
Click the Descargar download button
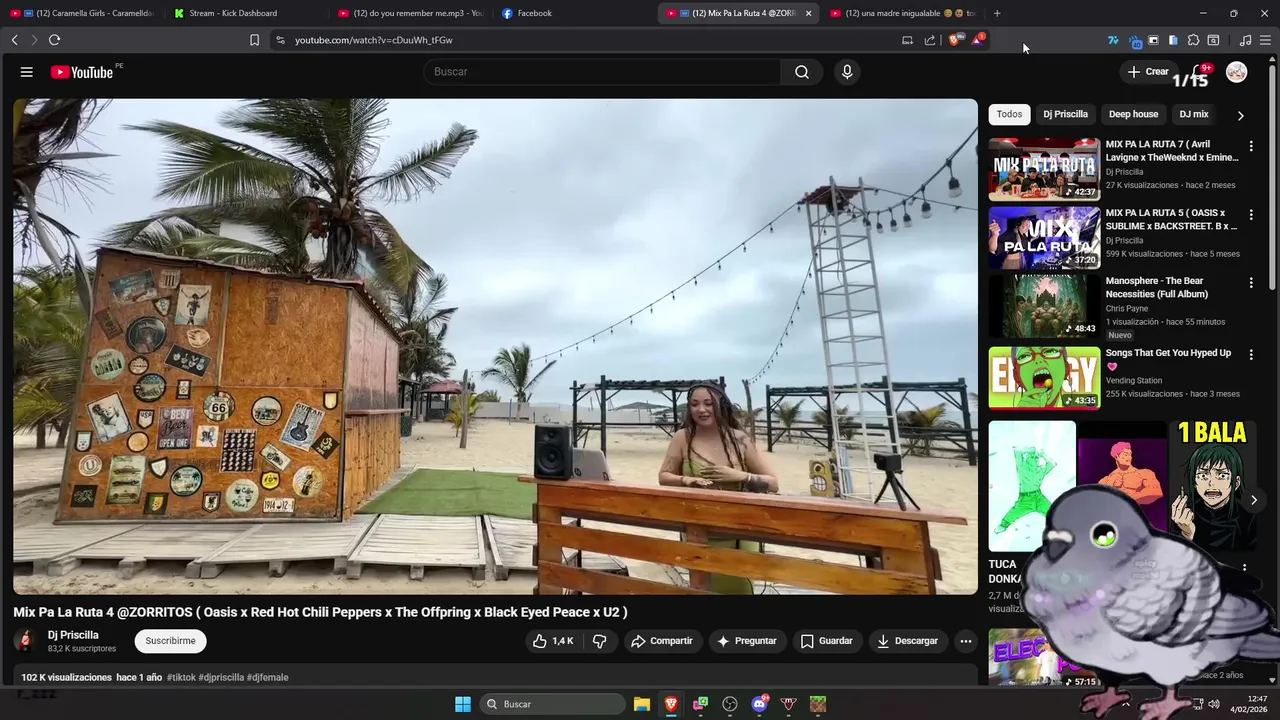pos(907,641)
